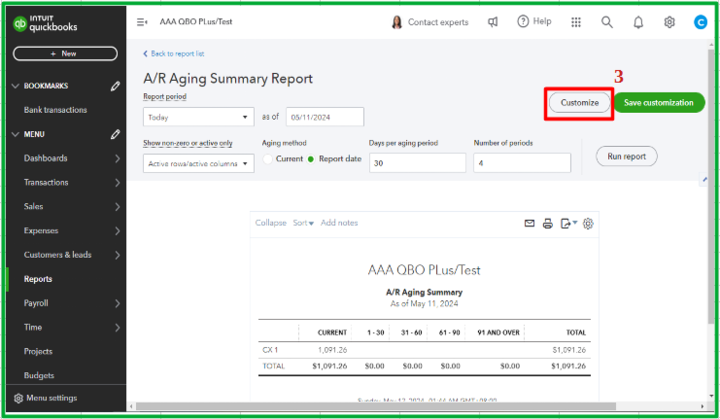Click the Run report button
This screenshot has height=419, width=720.
click(626, 157)
